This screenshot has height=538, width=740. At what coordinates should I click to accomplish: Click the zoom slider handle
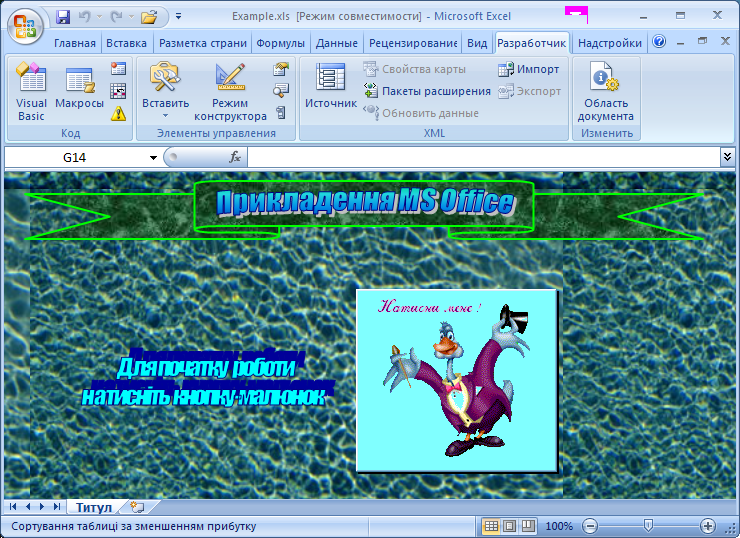click(x=648, y=525)
